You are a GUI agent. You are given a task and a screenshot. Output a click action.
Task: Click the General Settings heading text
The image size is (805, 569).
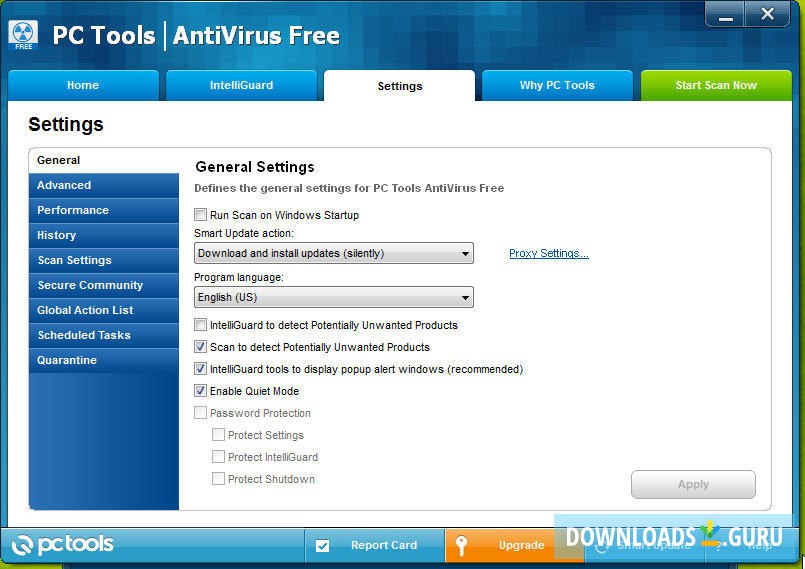coord(255,167)
